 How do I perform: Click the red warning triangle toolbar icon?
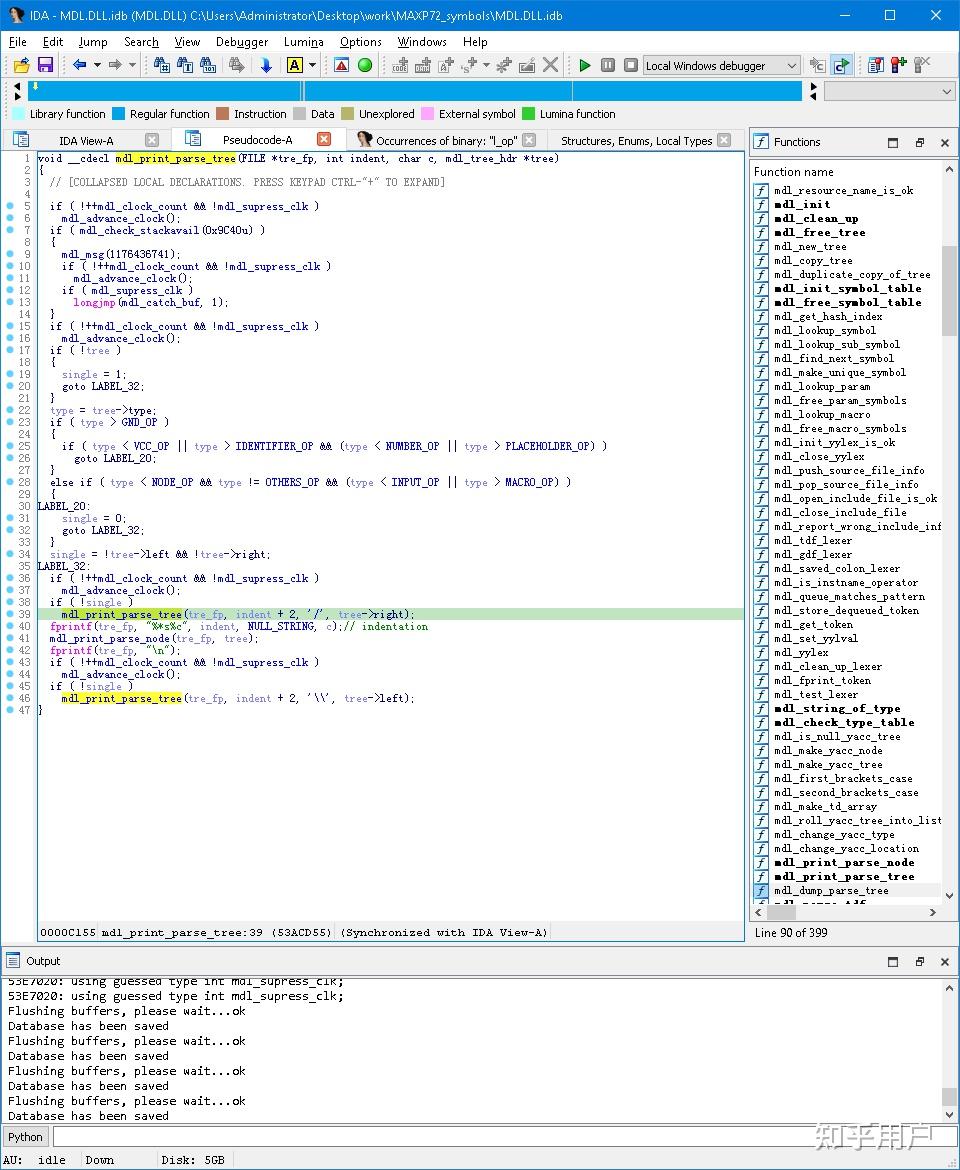coord(342,65)
